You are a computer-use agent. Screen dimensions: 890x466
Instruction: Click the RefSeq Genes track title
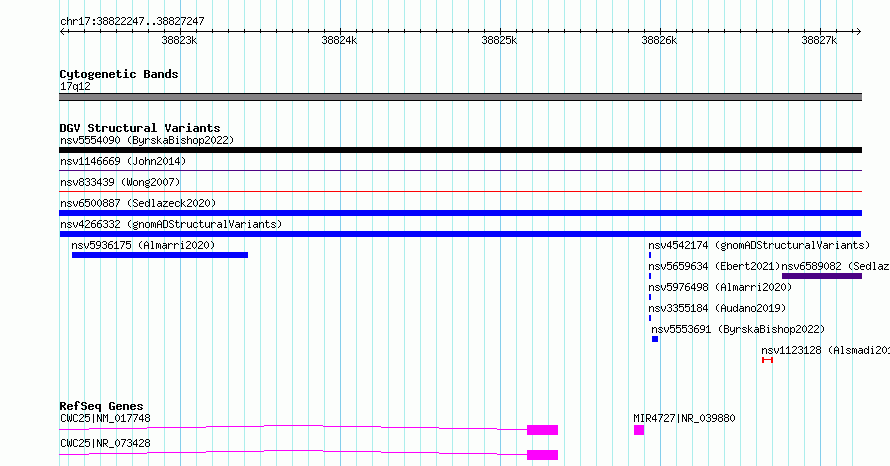101,406
